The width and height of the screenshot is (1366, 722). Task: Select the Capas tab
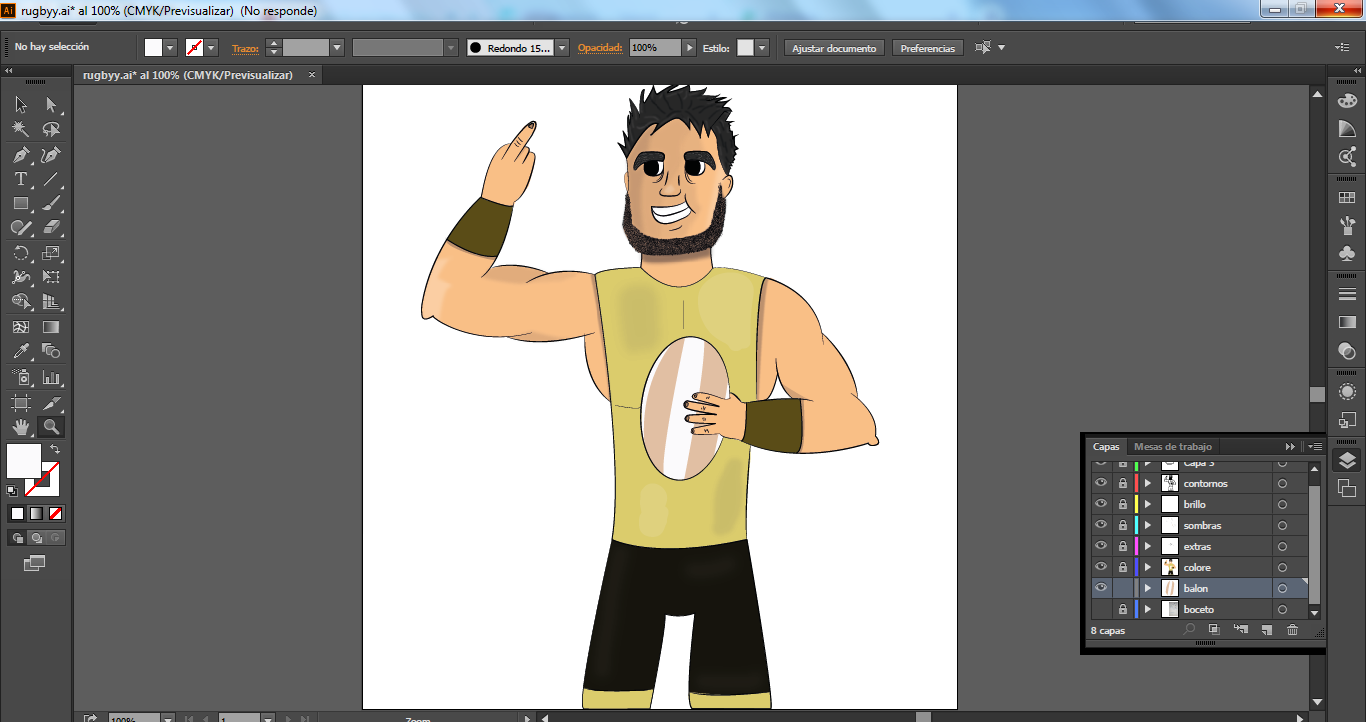tap(1106, 446)
